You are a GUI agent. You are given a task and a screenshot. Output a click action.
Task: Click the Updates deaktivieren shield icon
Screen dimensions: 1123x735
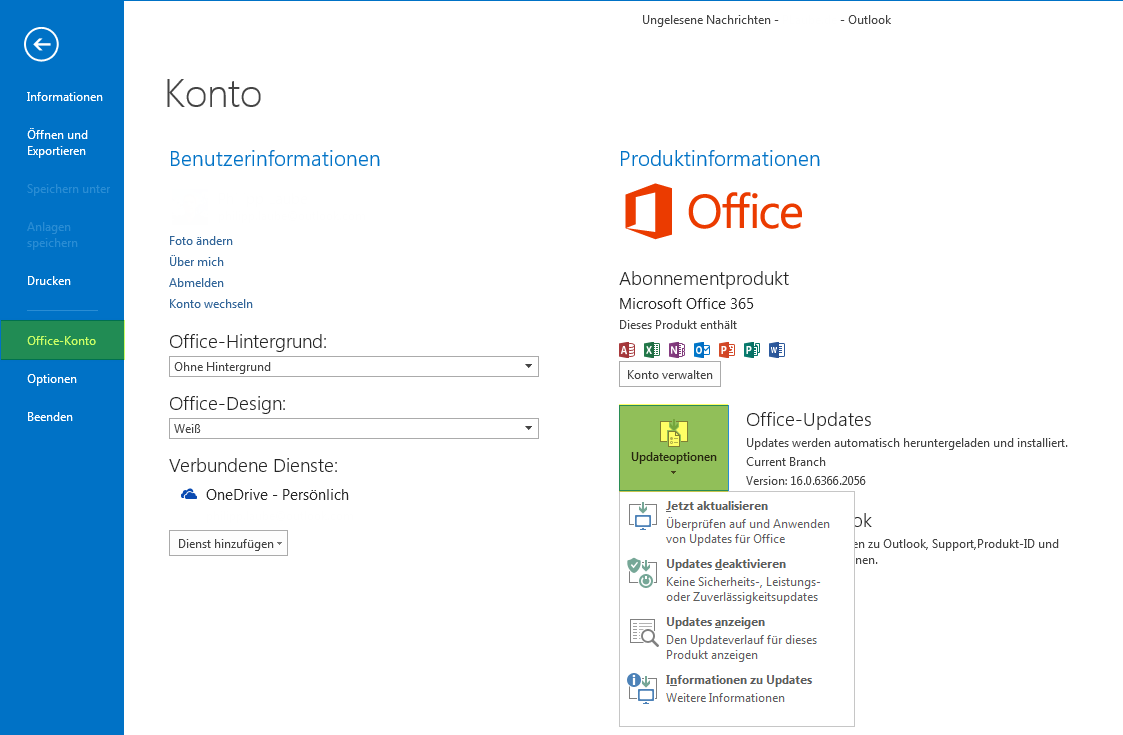pos(642,573)
